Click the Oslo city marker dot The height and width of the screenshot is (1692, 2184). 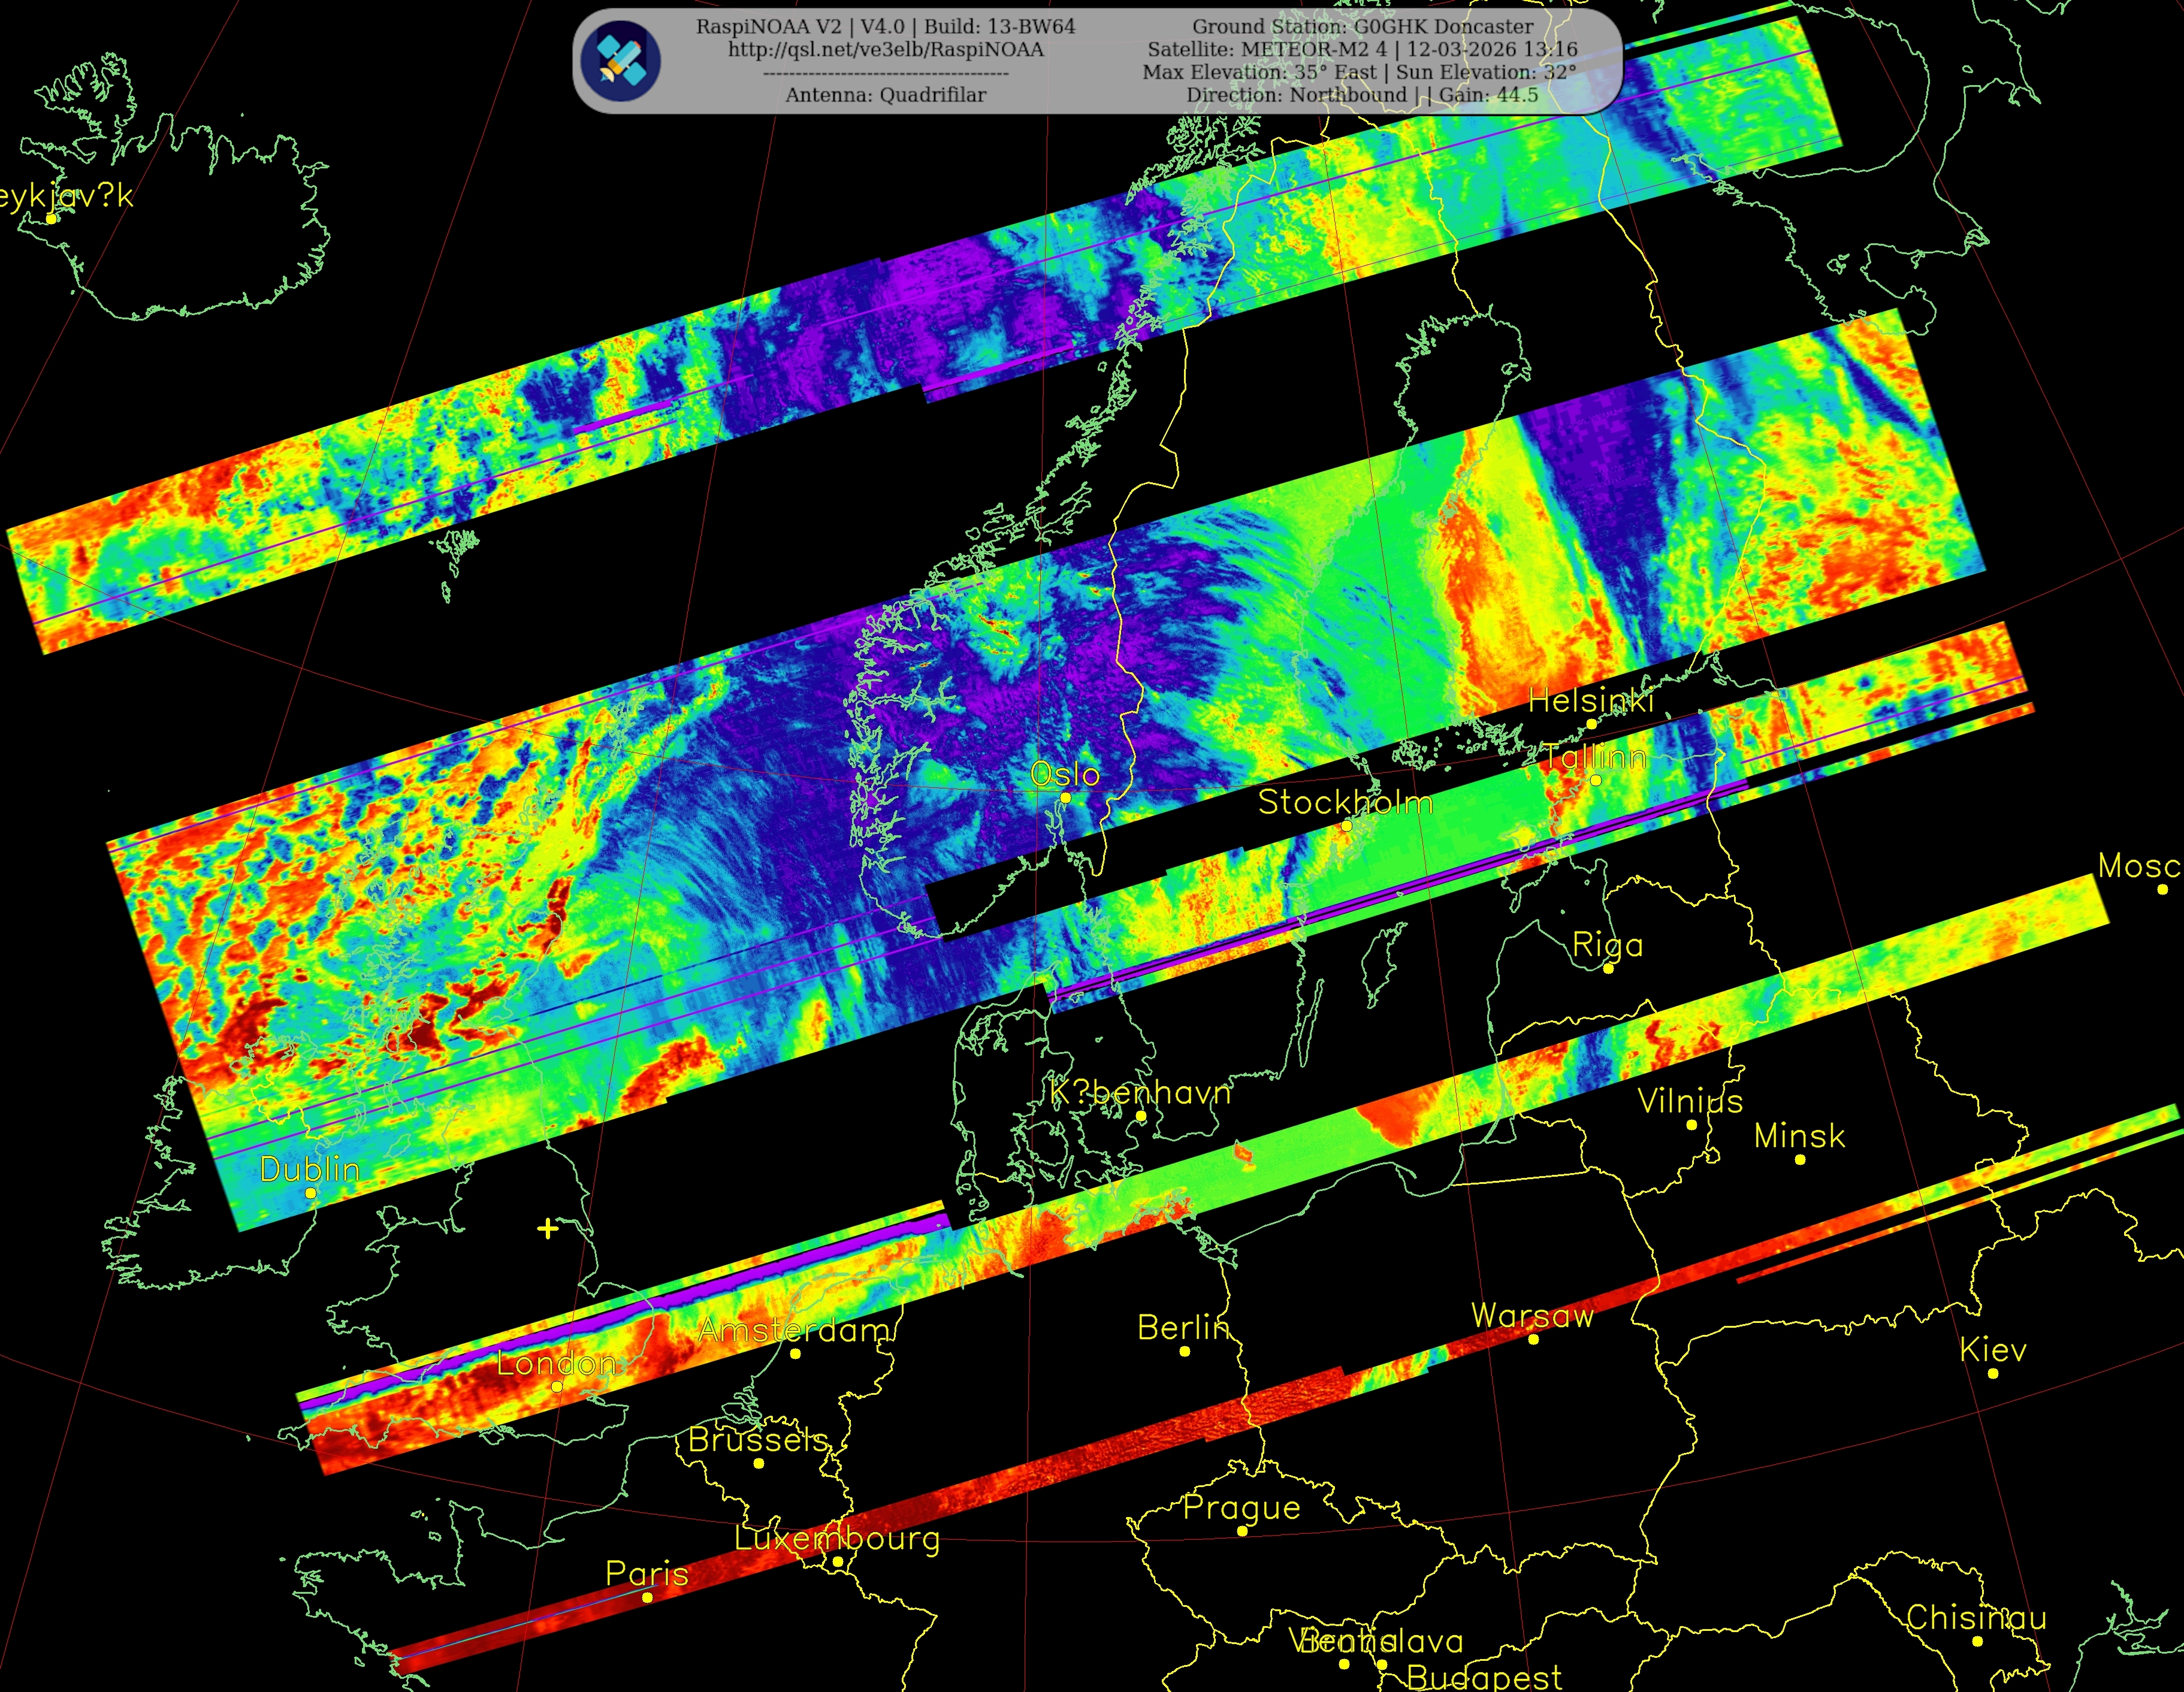click(1066, 797)
